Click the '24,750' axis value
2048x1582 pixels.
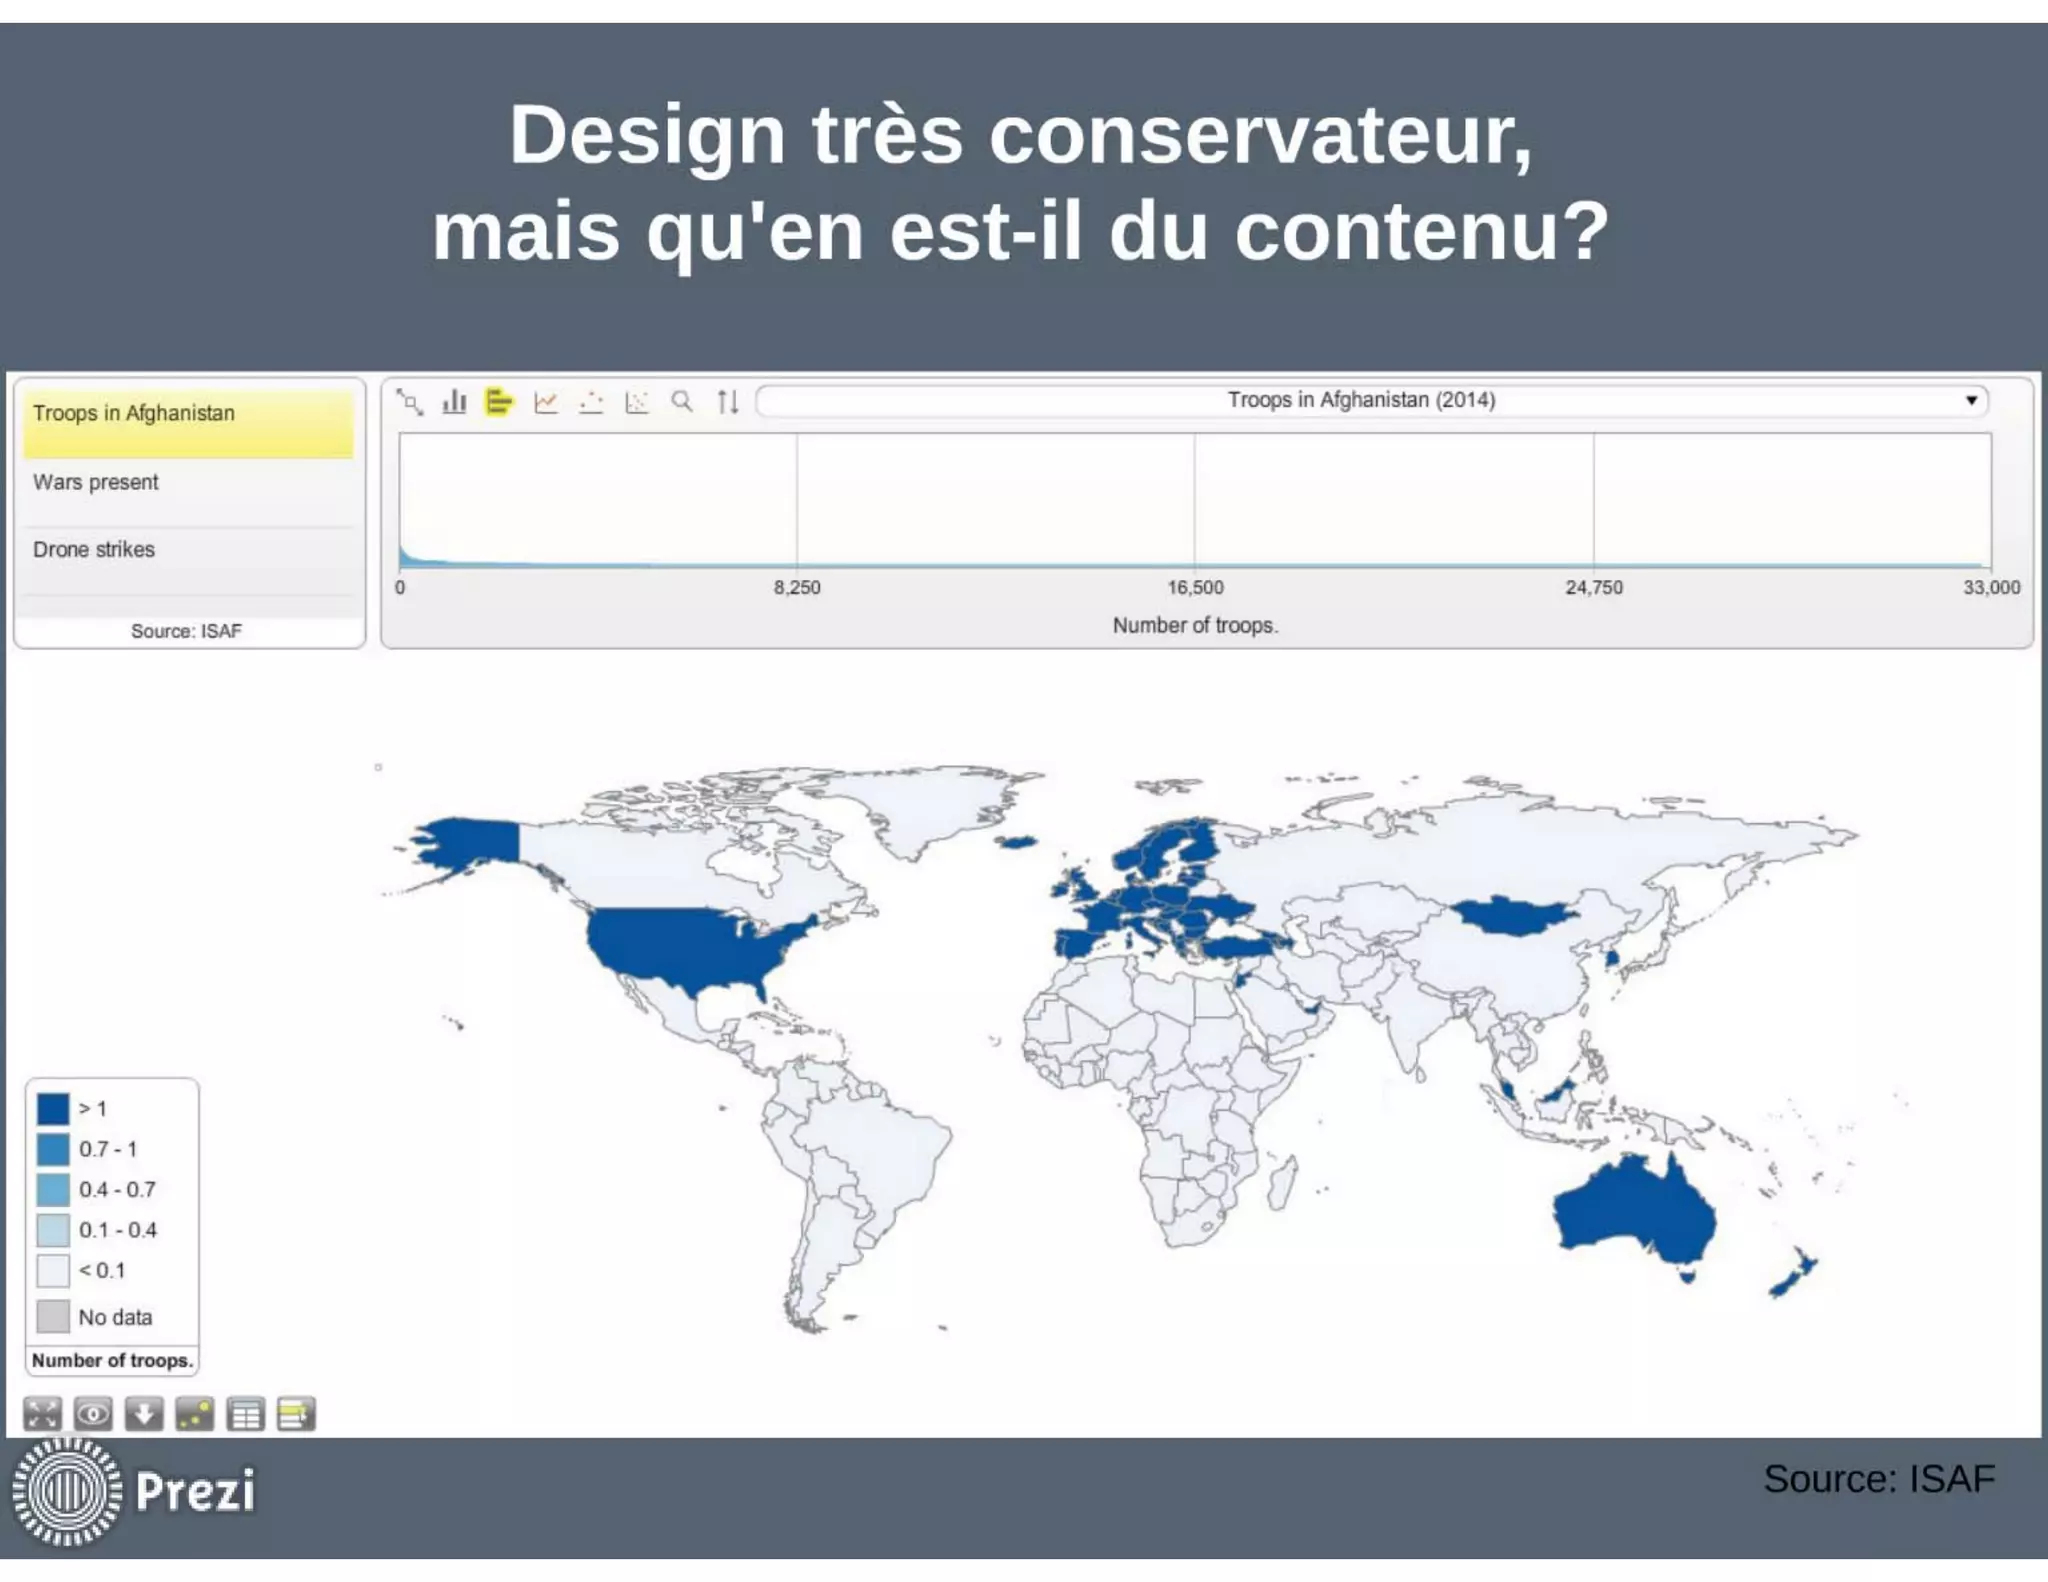tap(1594, 588)
